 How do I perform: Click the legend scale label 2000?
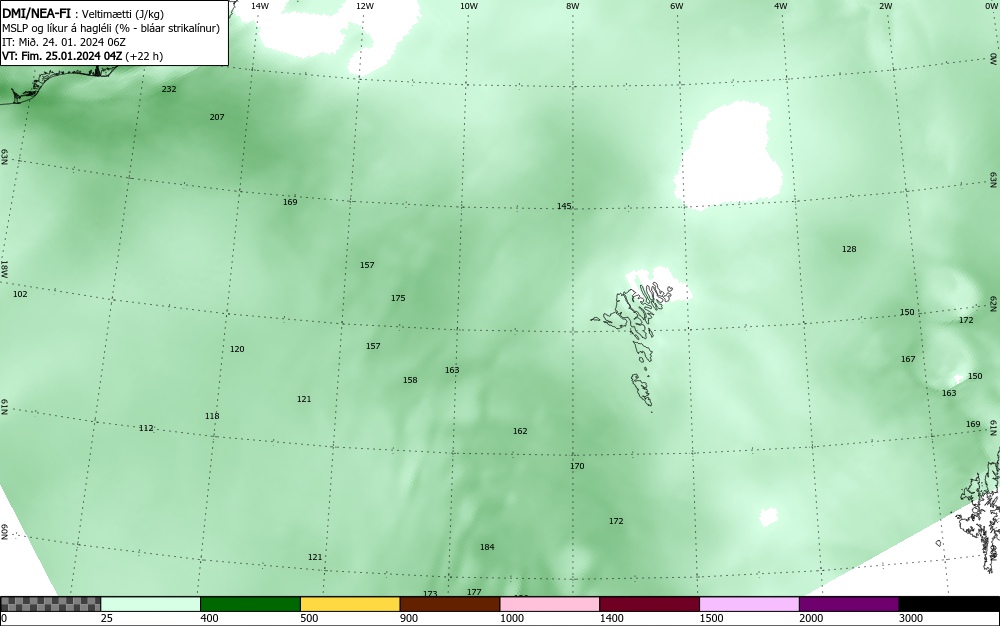click(811, 618)
